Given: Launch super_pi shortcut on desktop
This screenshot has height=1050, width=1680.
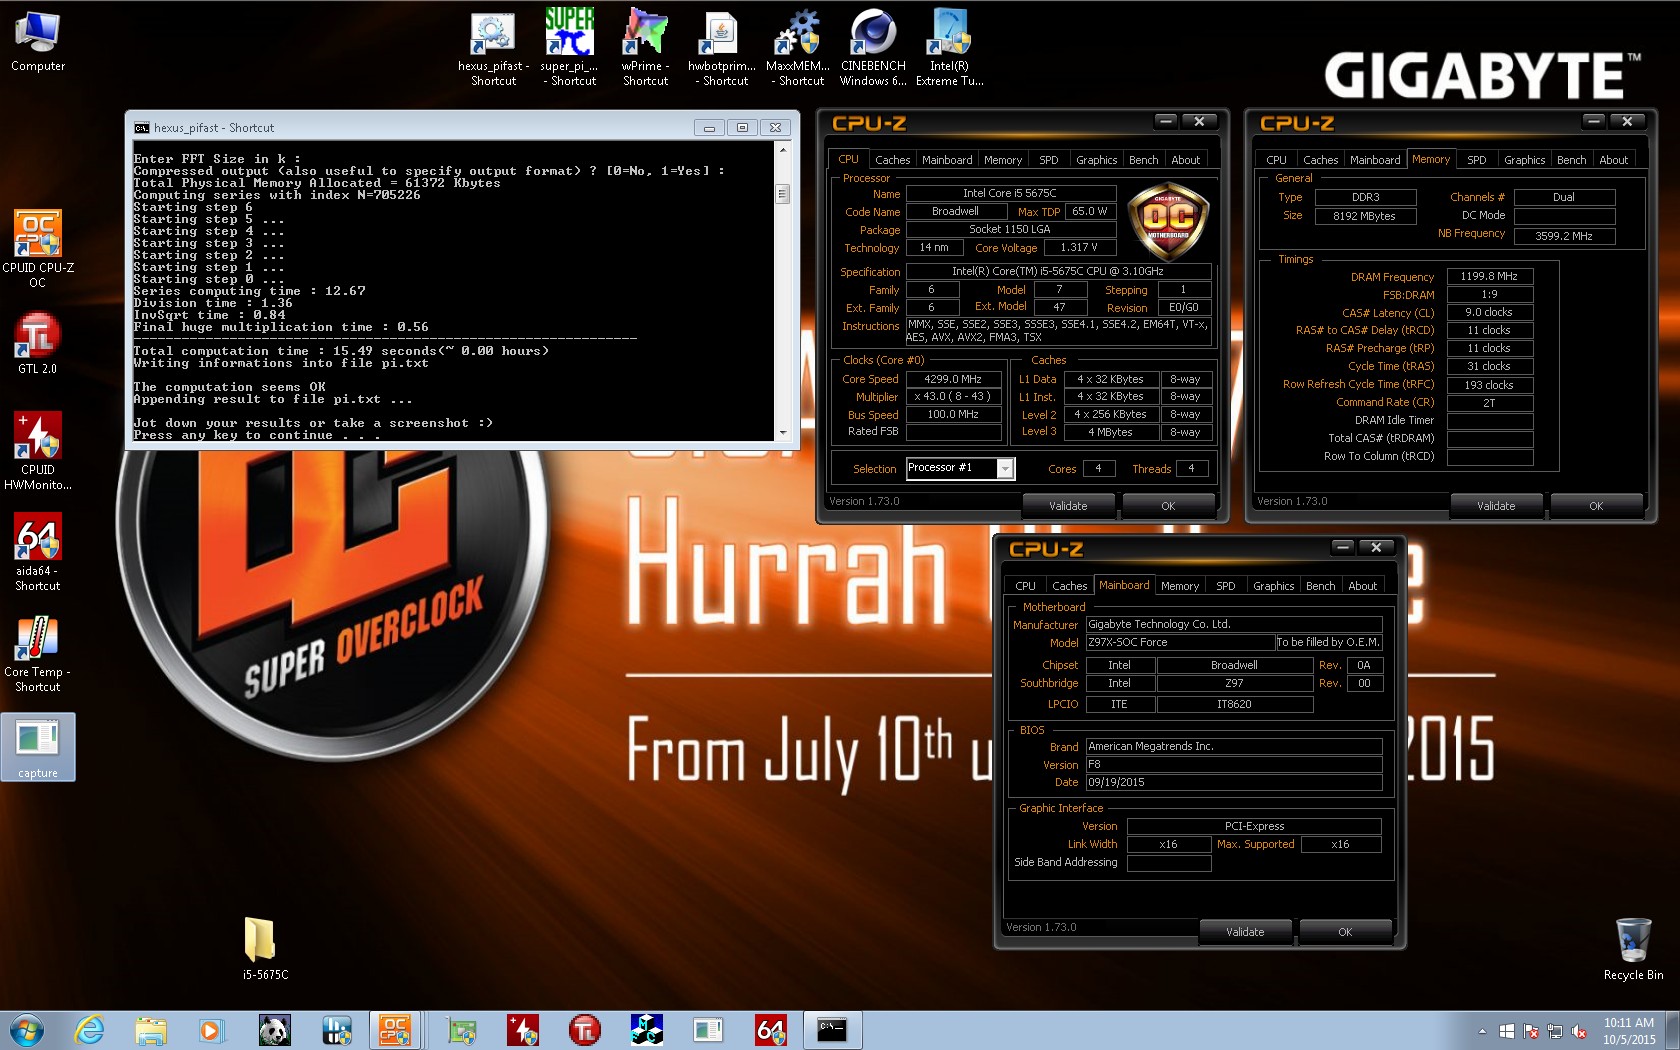Looking at the screenshot, I should 570,48.
